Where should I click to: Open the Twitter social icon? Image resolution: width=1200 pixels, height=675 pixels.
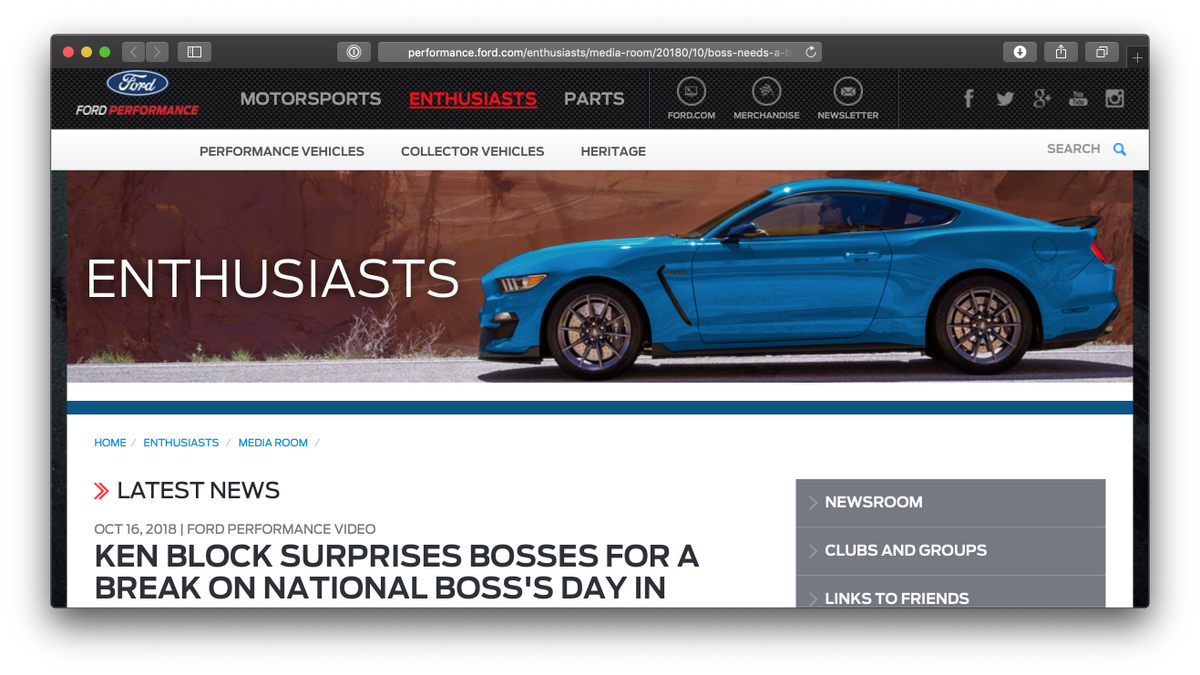(x=1005, y=98)
